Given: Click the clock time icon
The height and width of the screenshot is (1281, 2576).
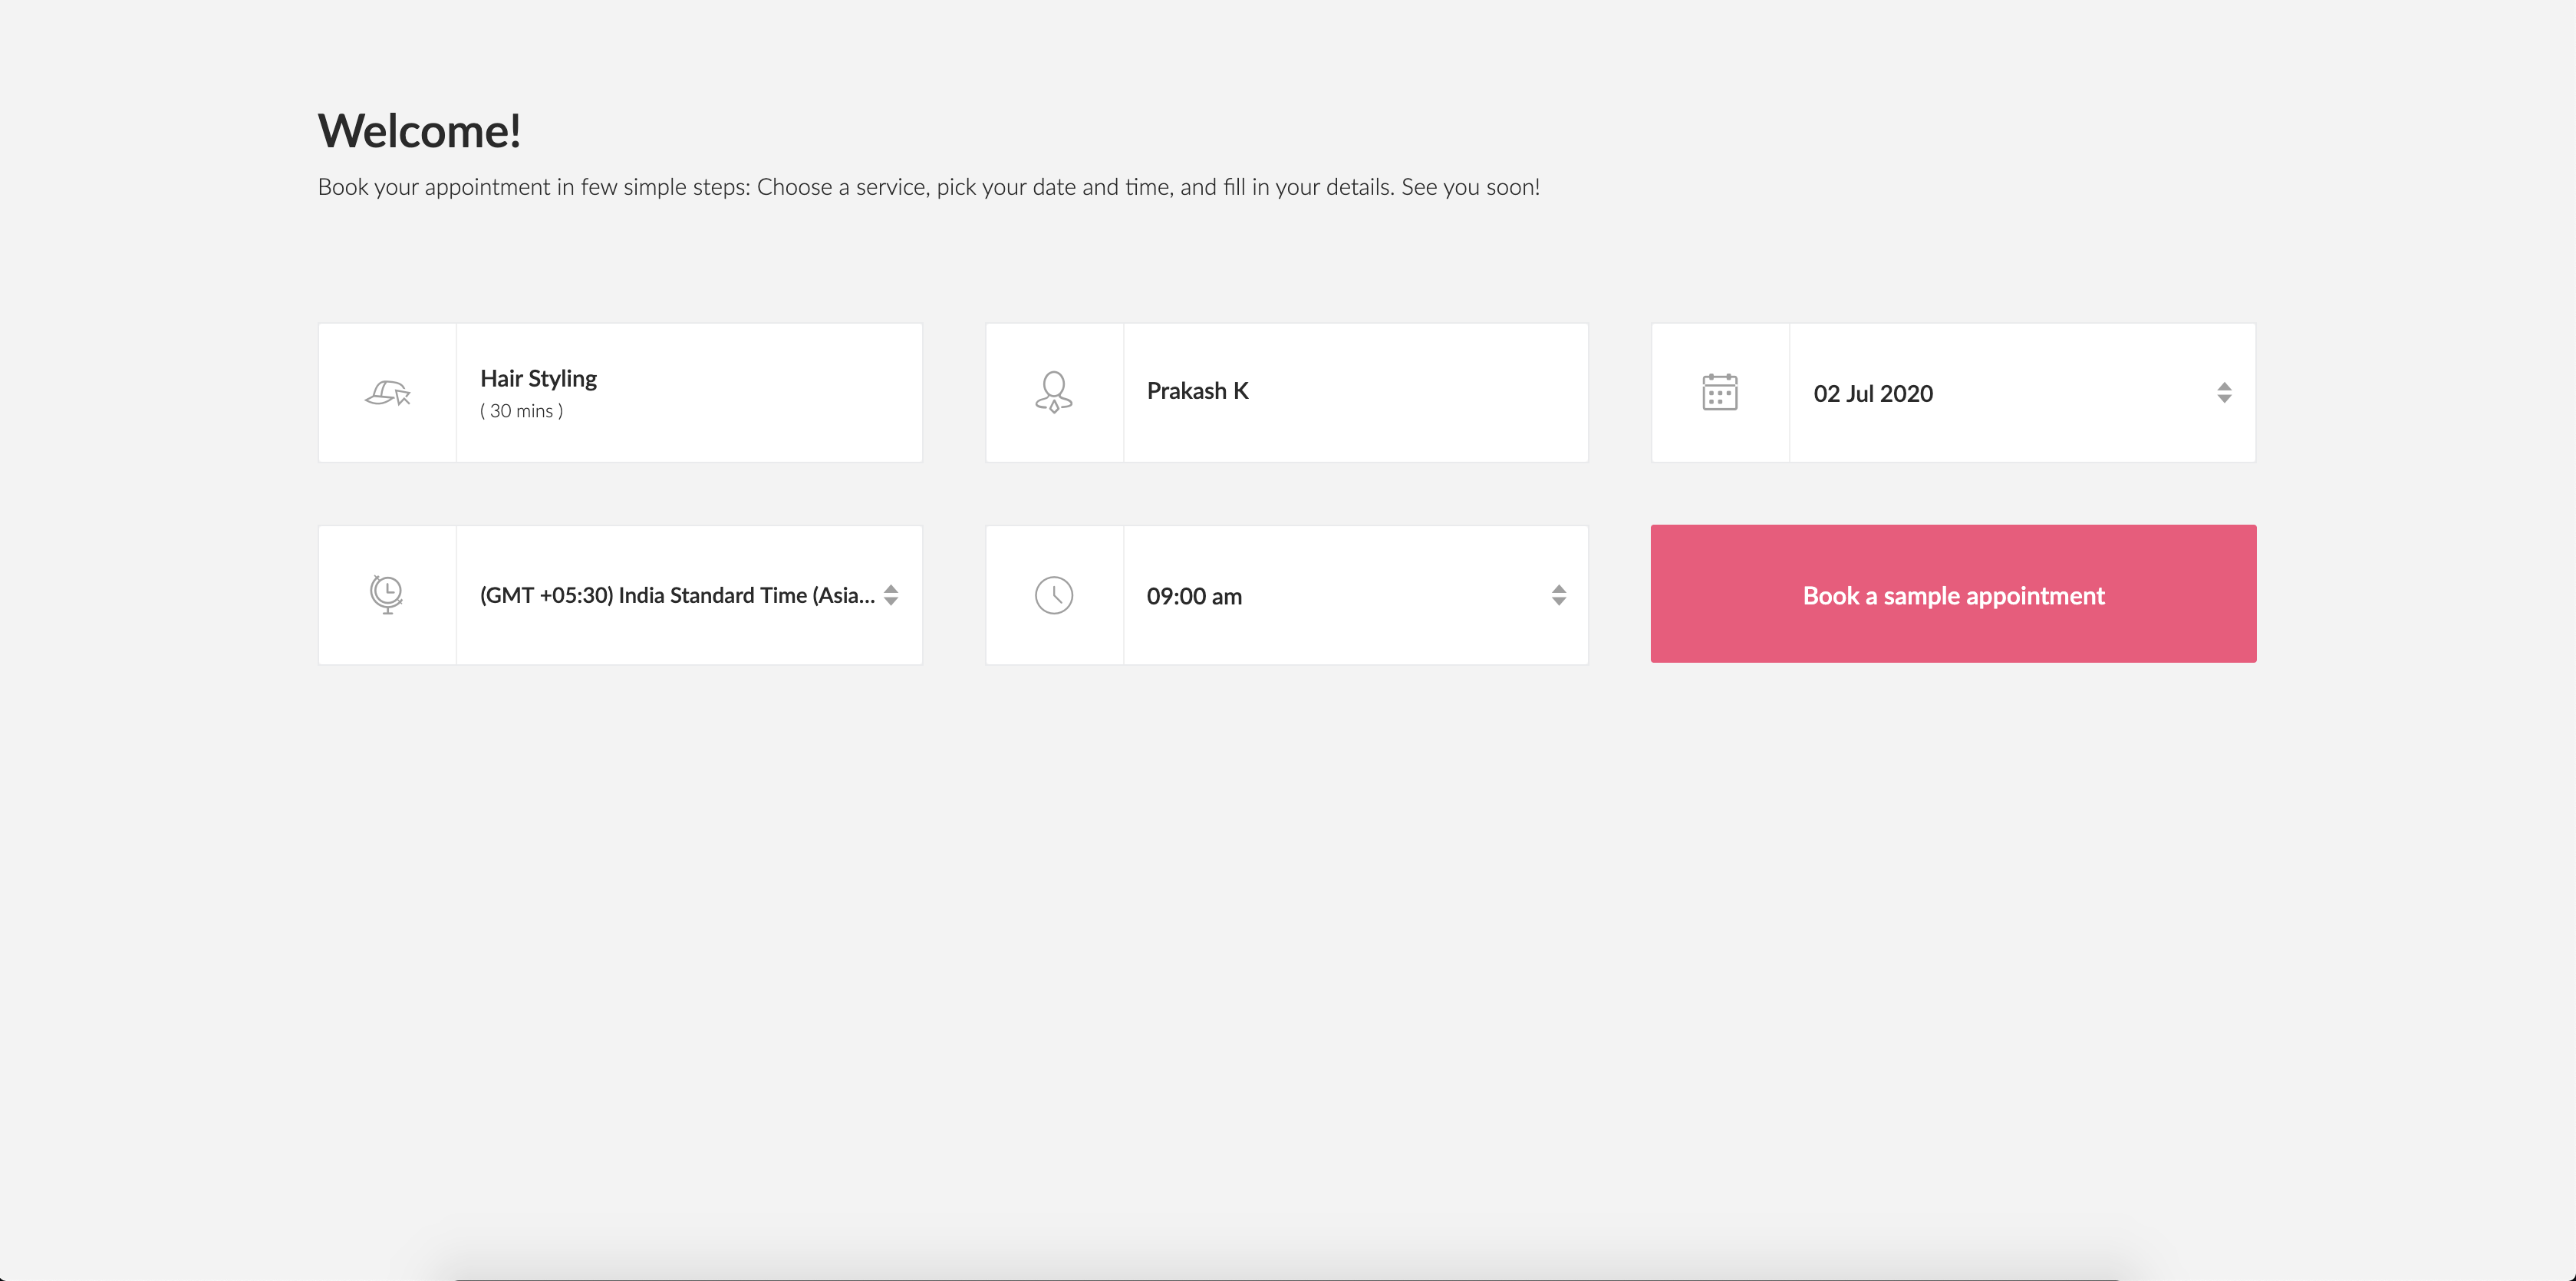Looking at the screenshot, I should tap(1053, 595).
